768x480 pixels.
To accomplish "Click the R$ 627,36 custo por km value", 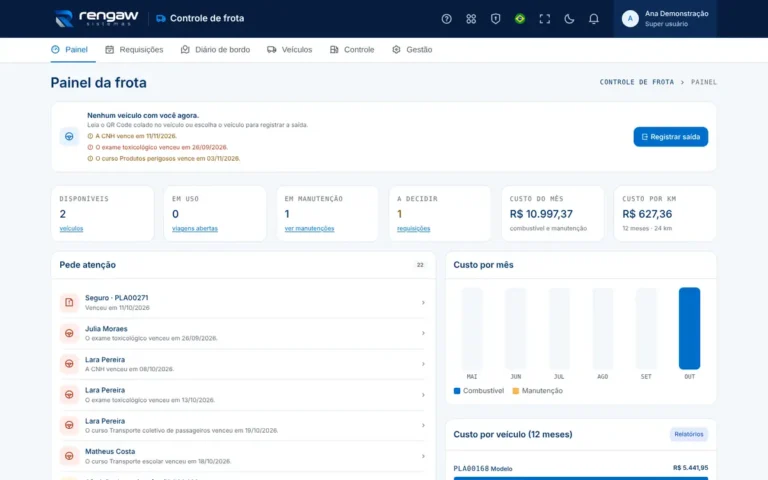I will pos(647,214).
